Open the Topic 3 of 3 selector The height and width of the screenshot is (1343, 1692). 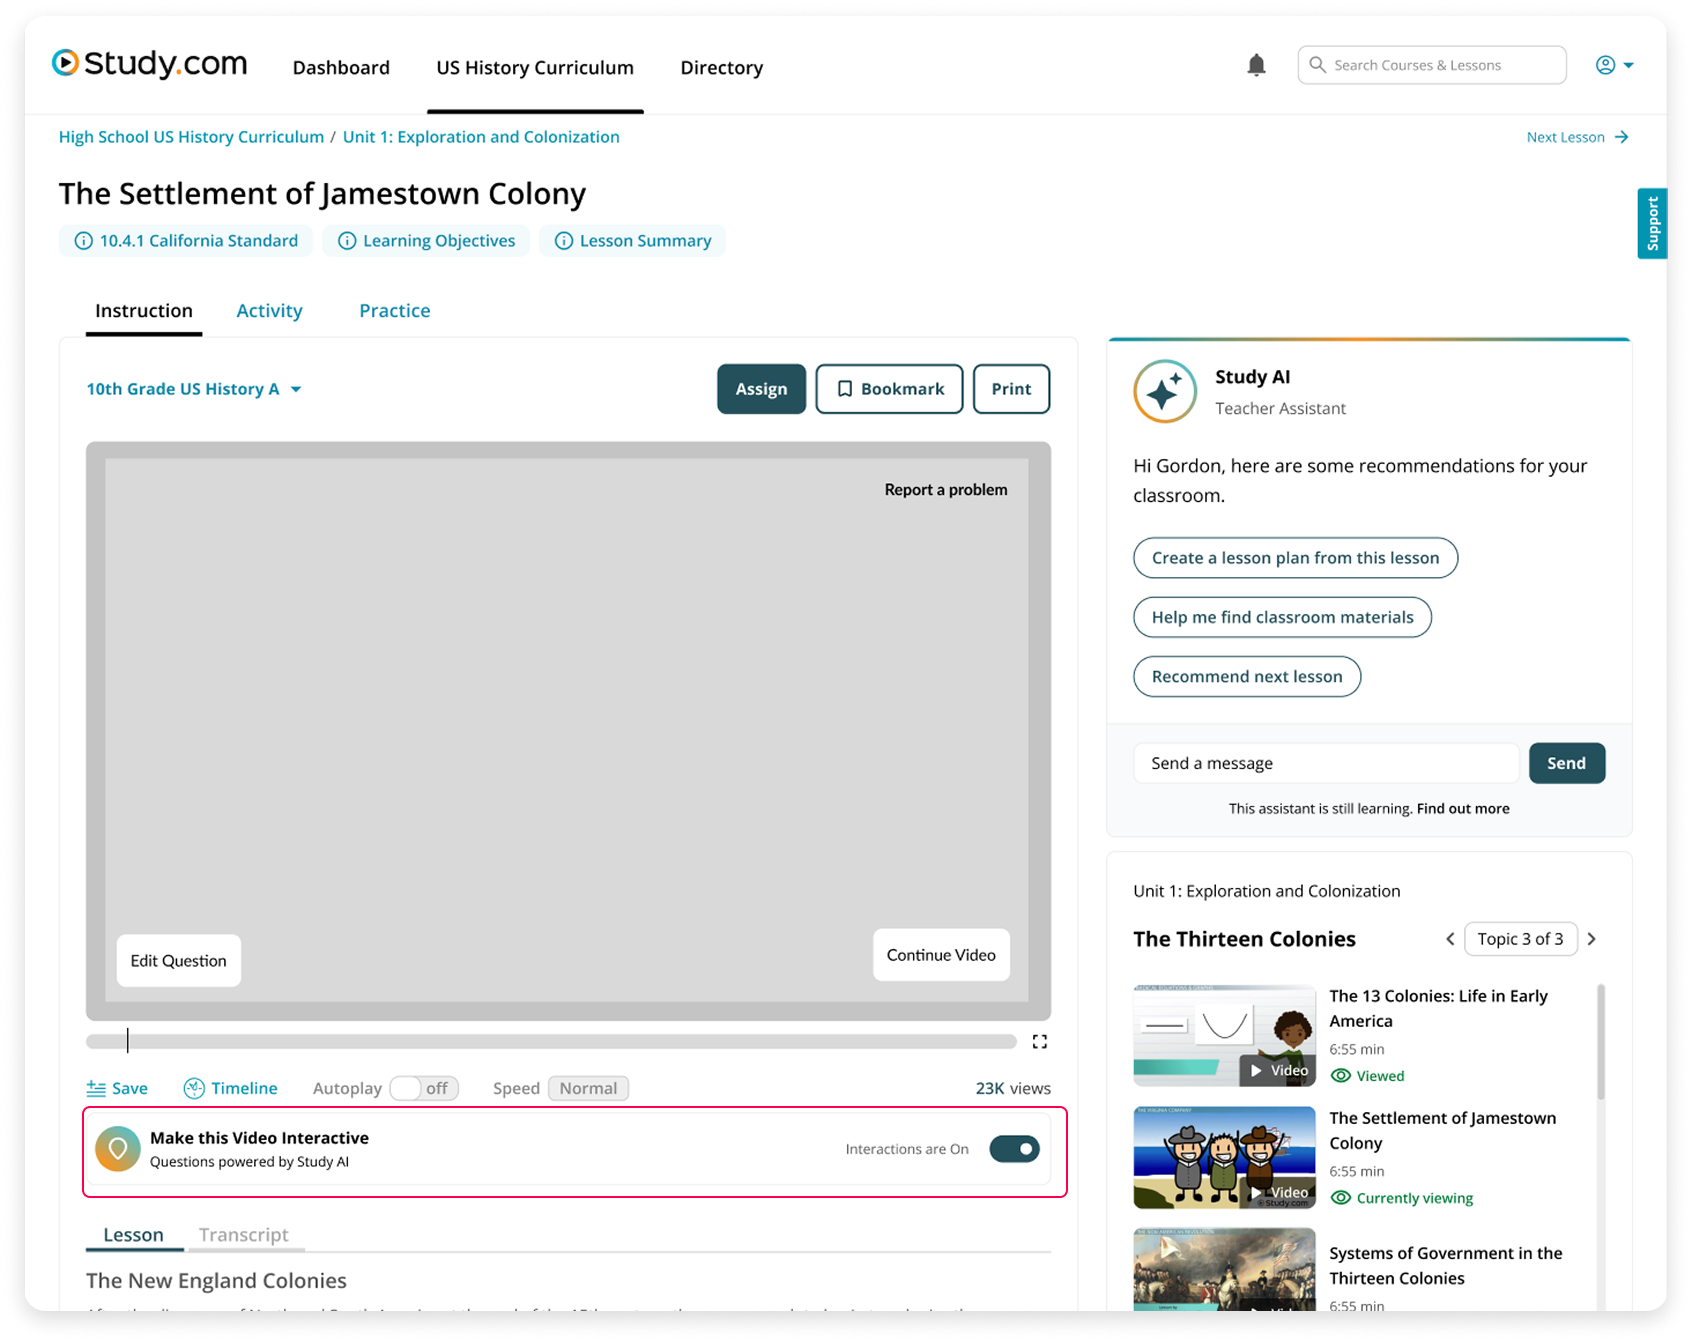[1520, 939]
